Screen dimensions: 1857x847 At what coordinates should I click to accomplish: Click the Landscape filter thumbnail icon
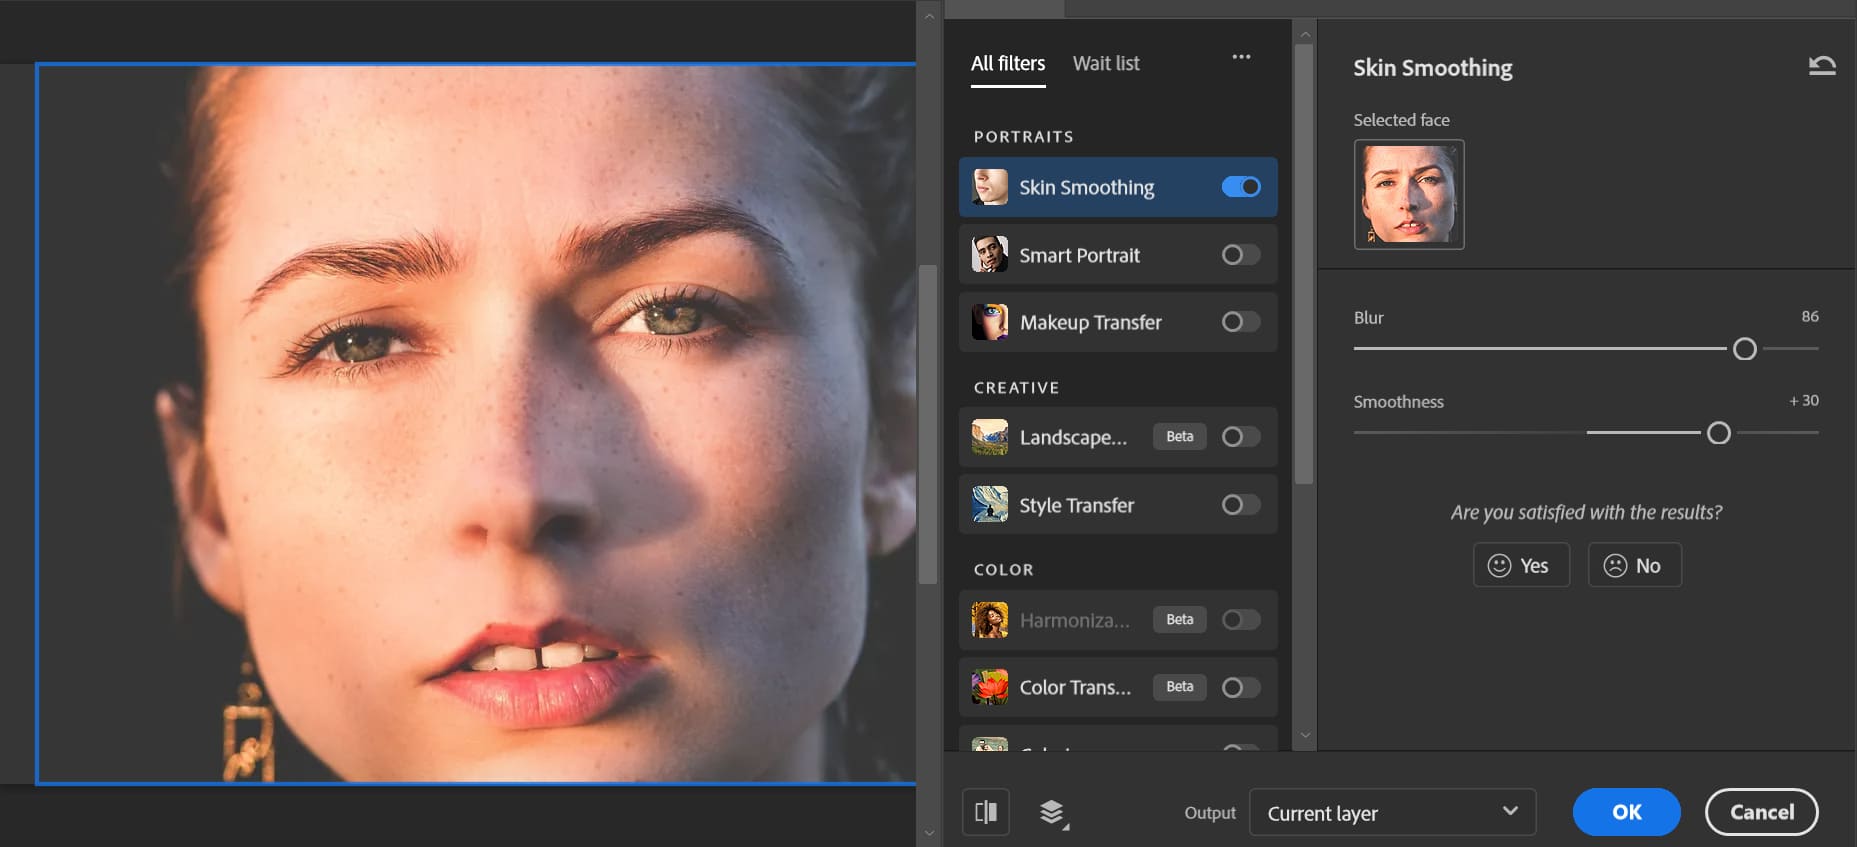[x=990, y=437]
